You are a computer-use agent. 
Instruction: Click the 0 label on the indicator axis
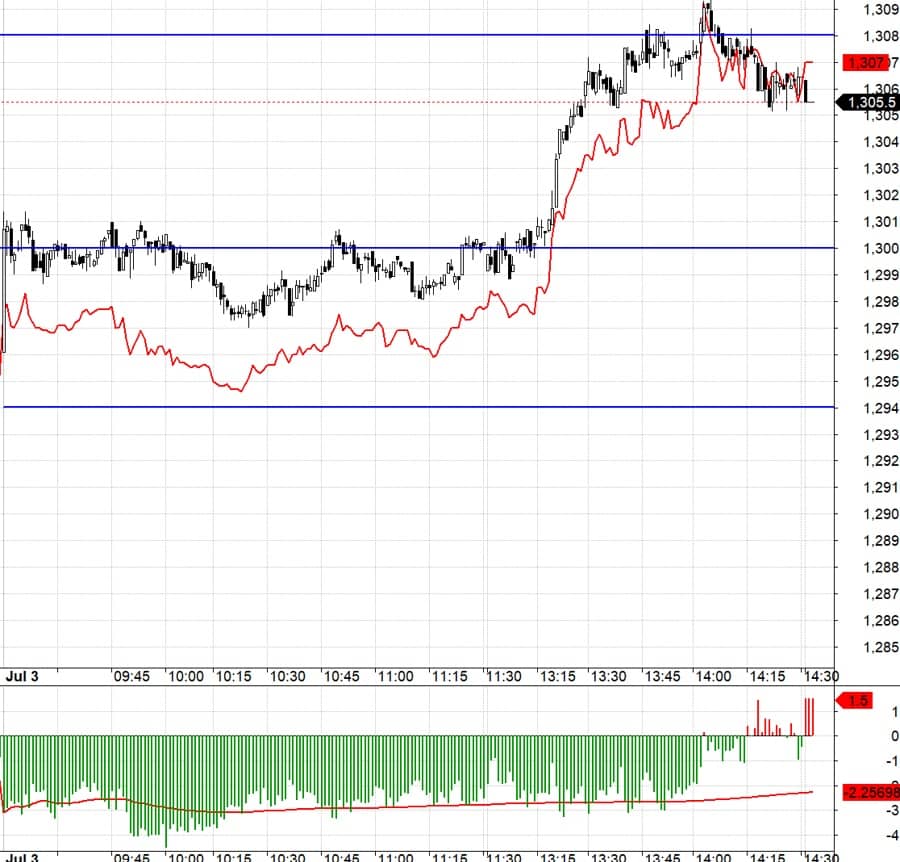[x=866, y=736]
